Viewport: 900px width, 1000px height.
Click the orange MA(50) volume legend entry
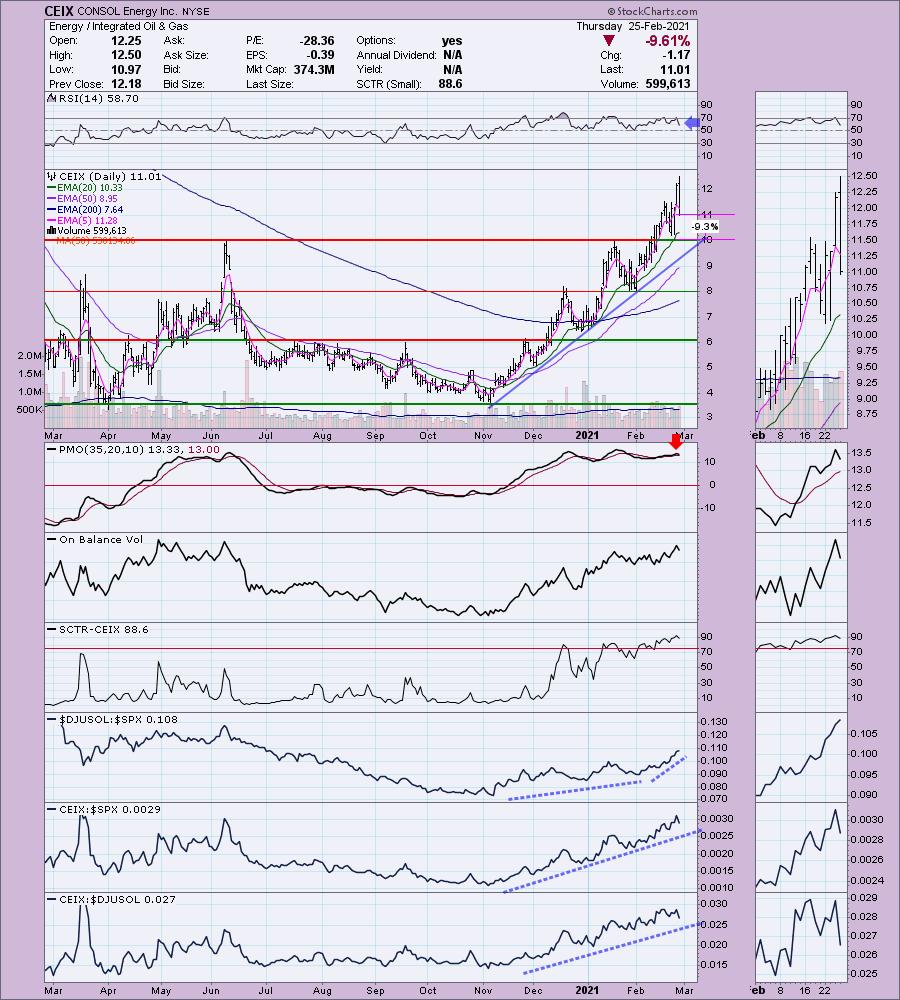click(x=96, y=241)
